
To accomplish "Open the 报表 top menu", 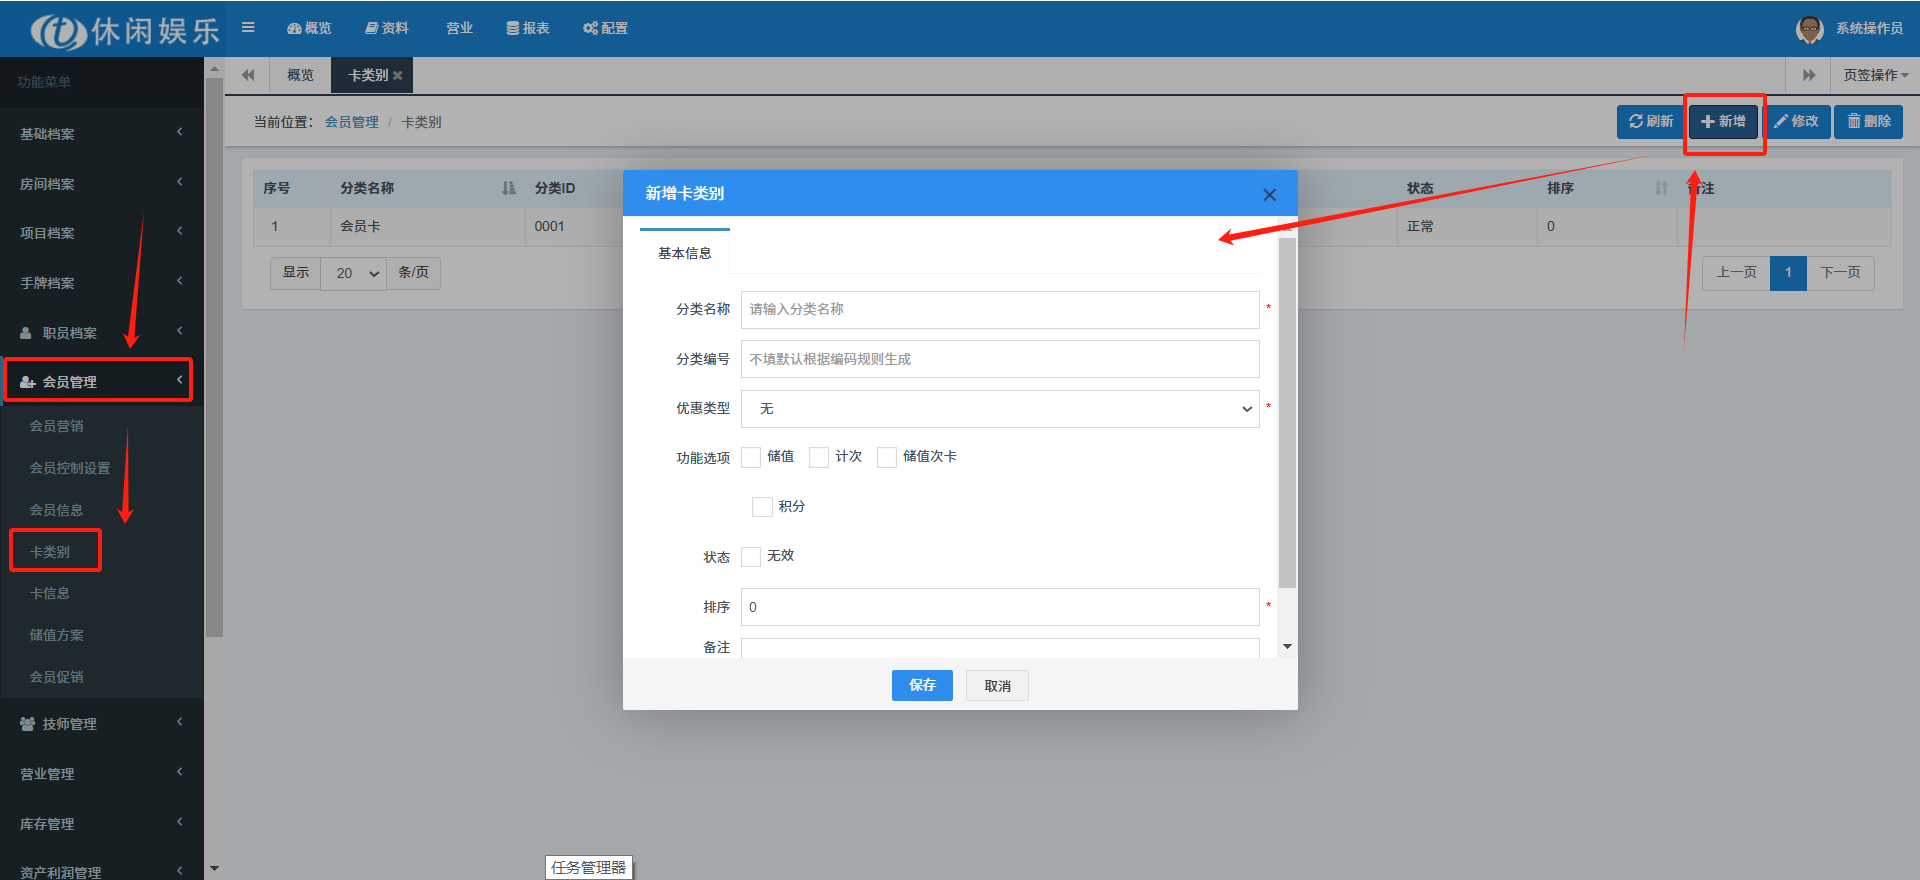I will point(528,28).
